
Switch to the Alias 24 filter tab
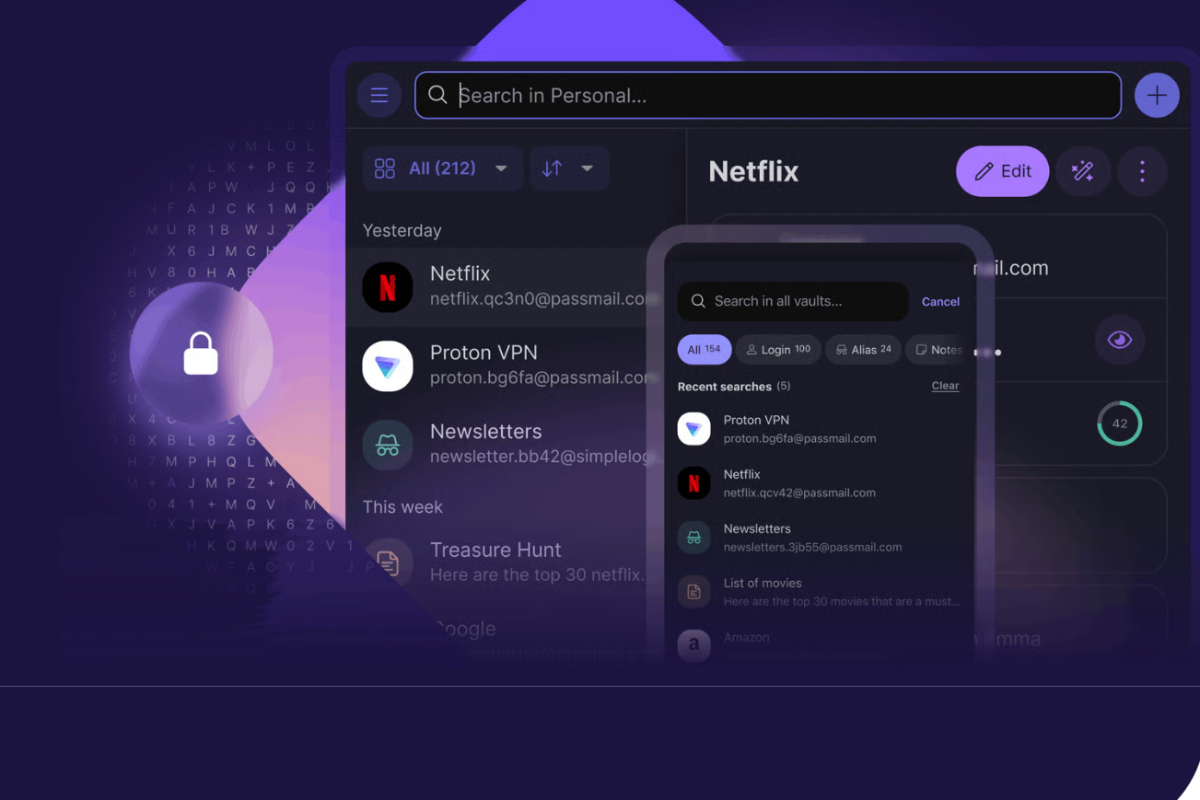863,349
